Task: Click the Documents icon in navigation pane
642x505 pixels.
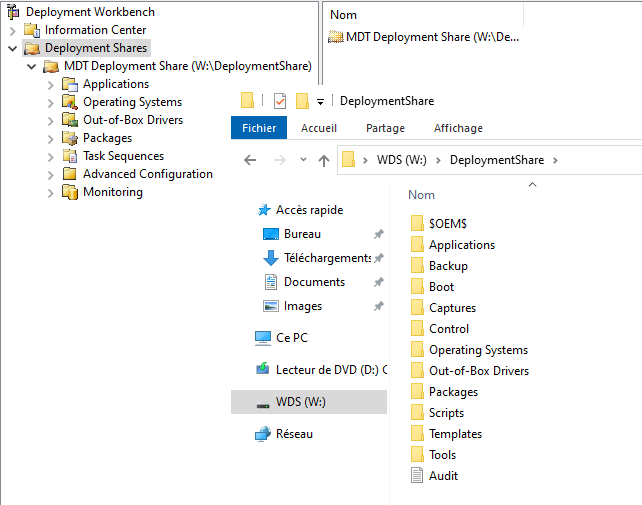Action: [x=271, y=282]
